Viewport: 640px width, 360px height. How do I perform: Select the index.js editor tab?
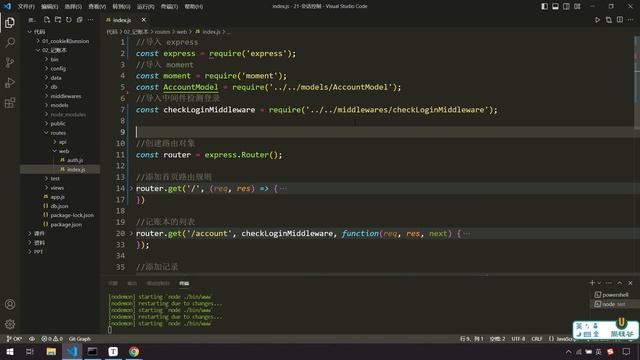(122, 20)
